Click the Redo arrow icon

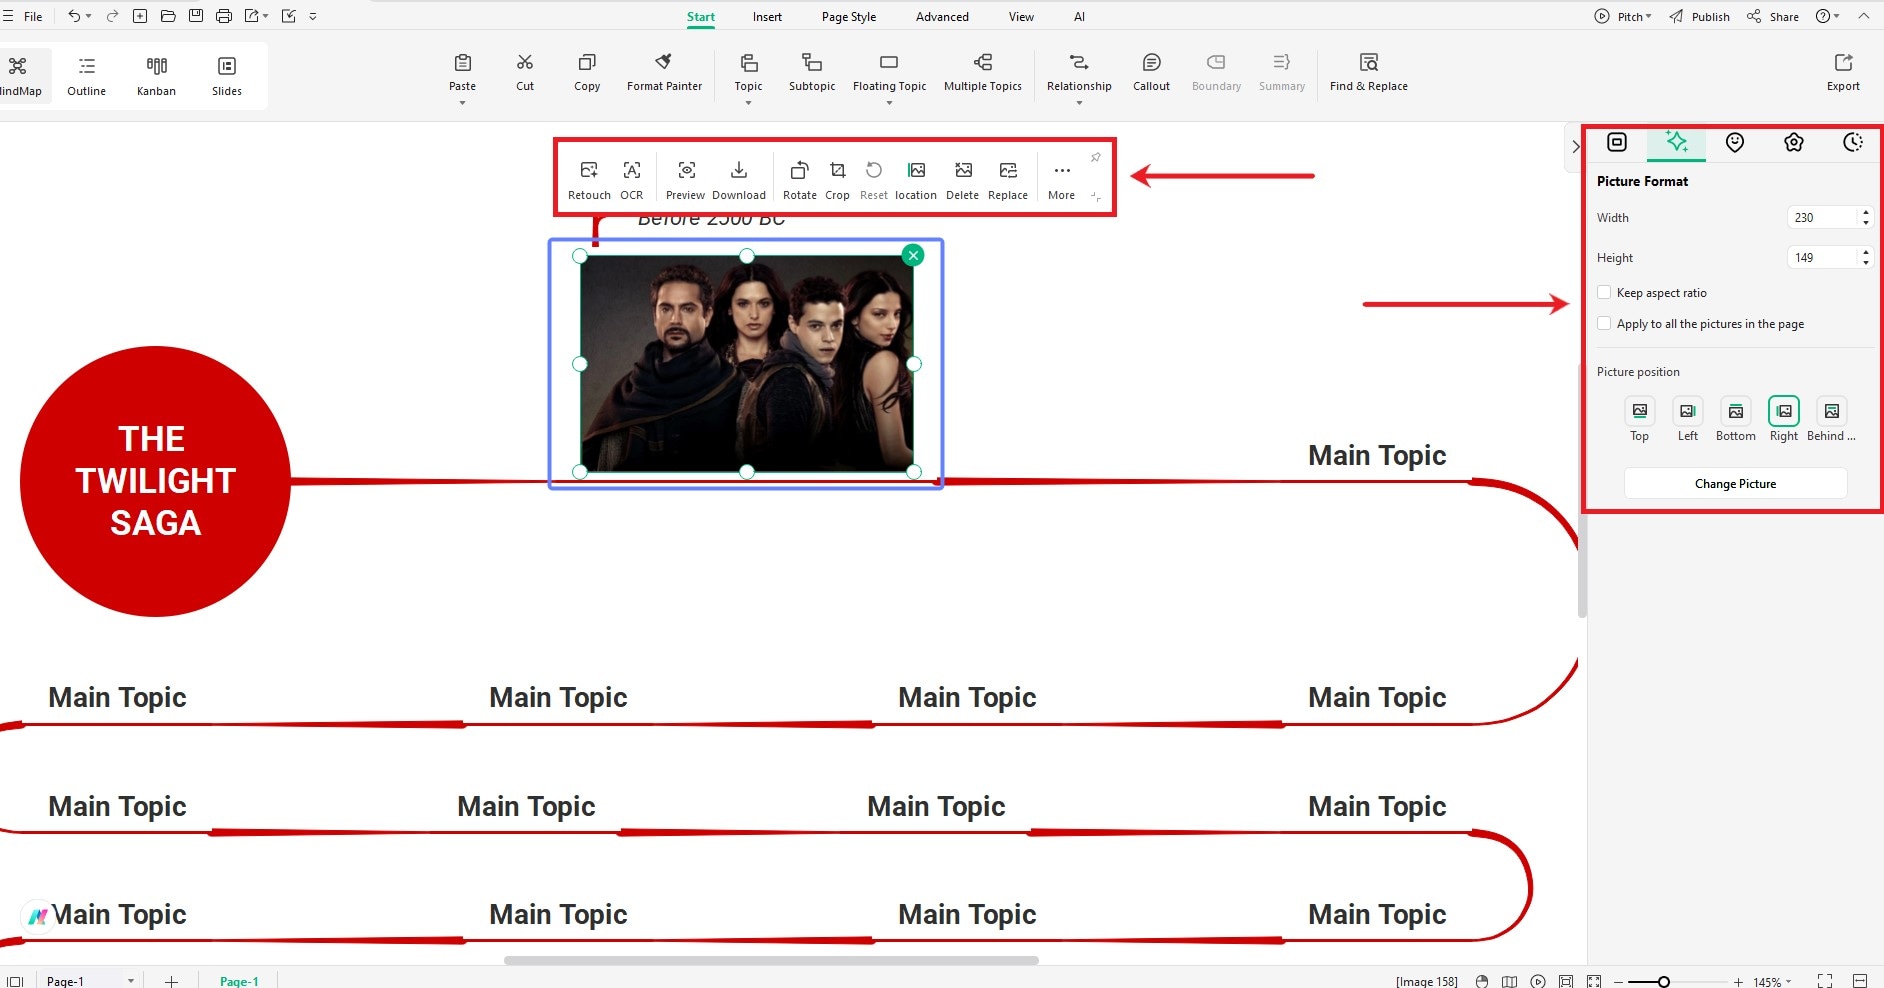pyautogui.click(x=112, y=16)
